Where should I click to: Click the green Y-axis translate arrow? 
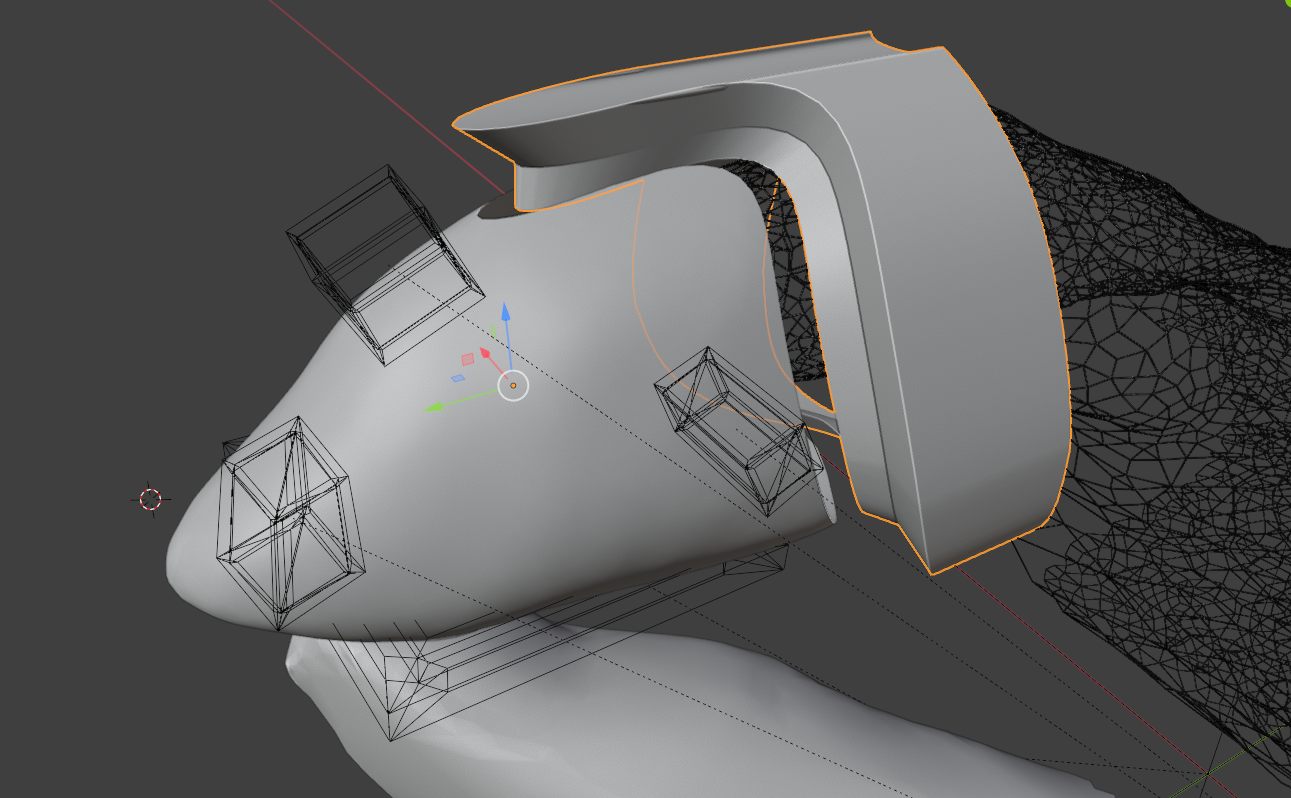click(x=437, y=405)
